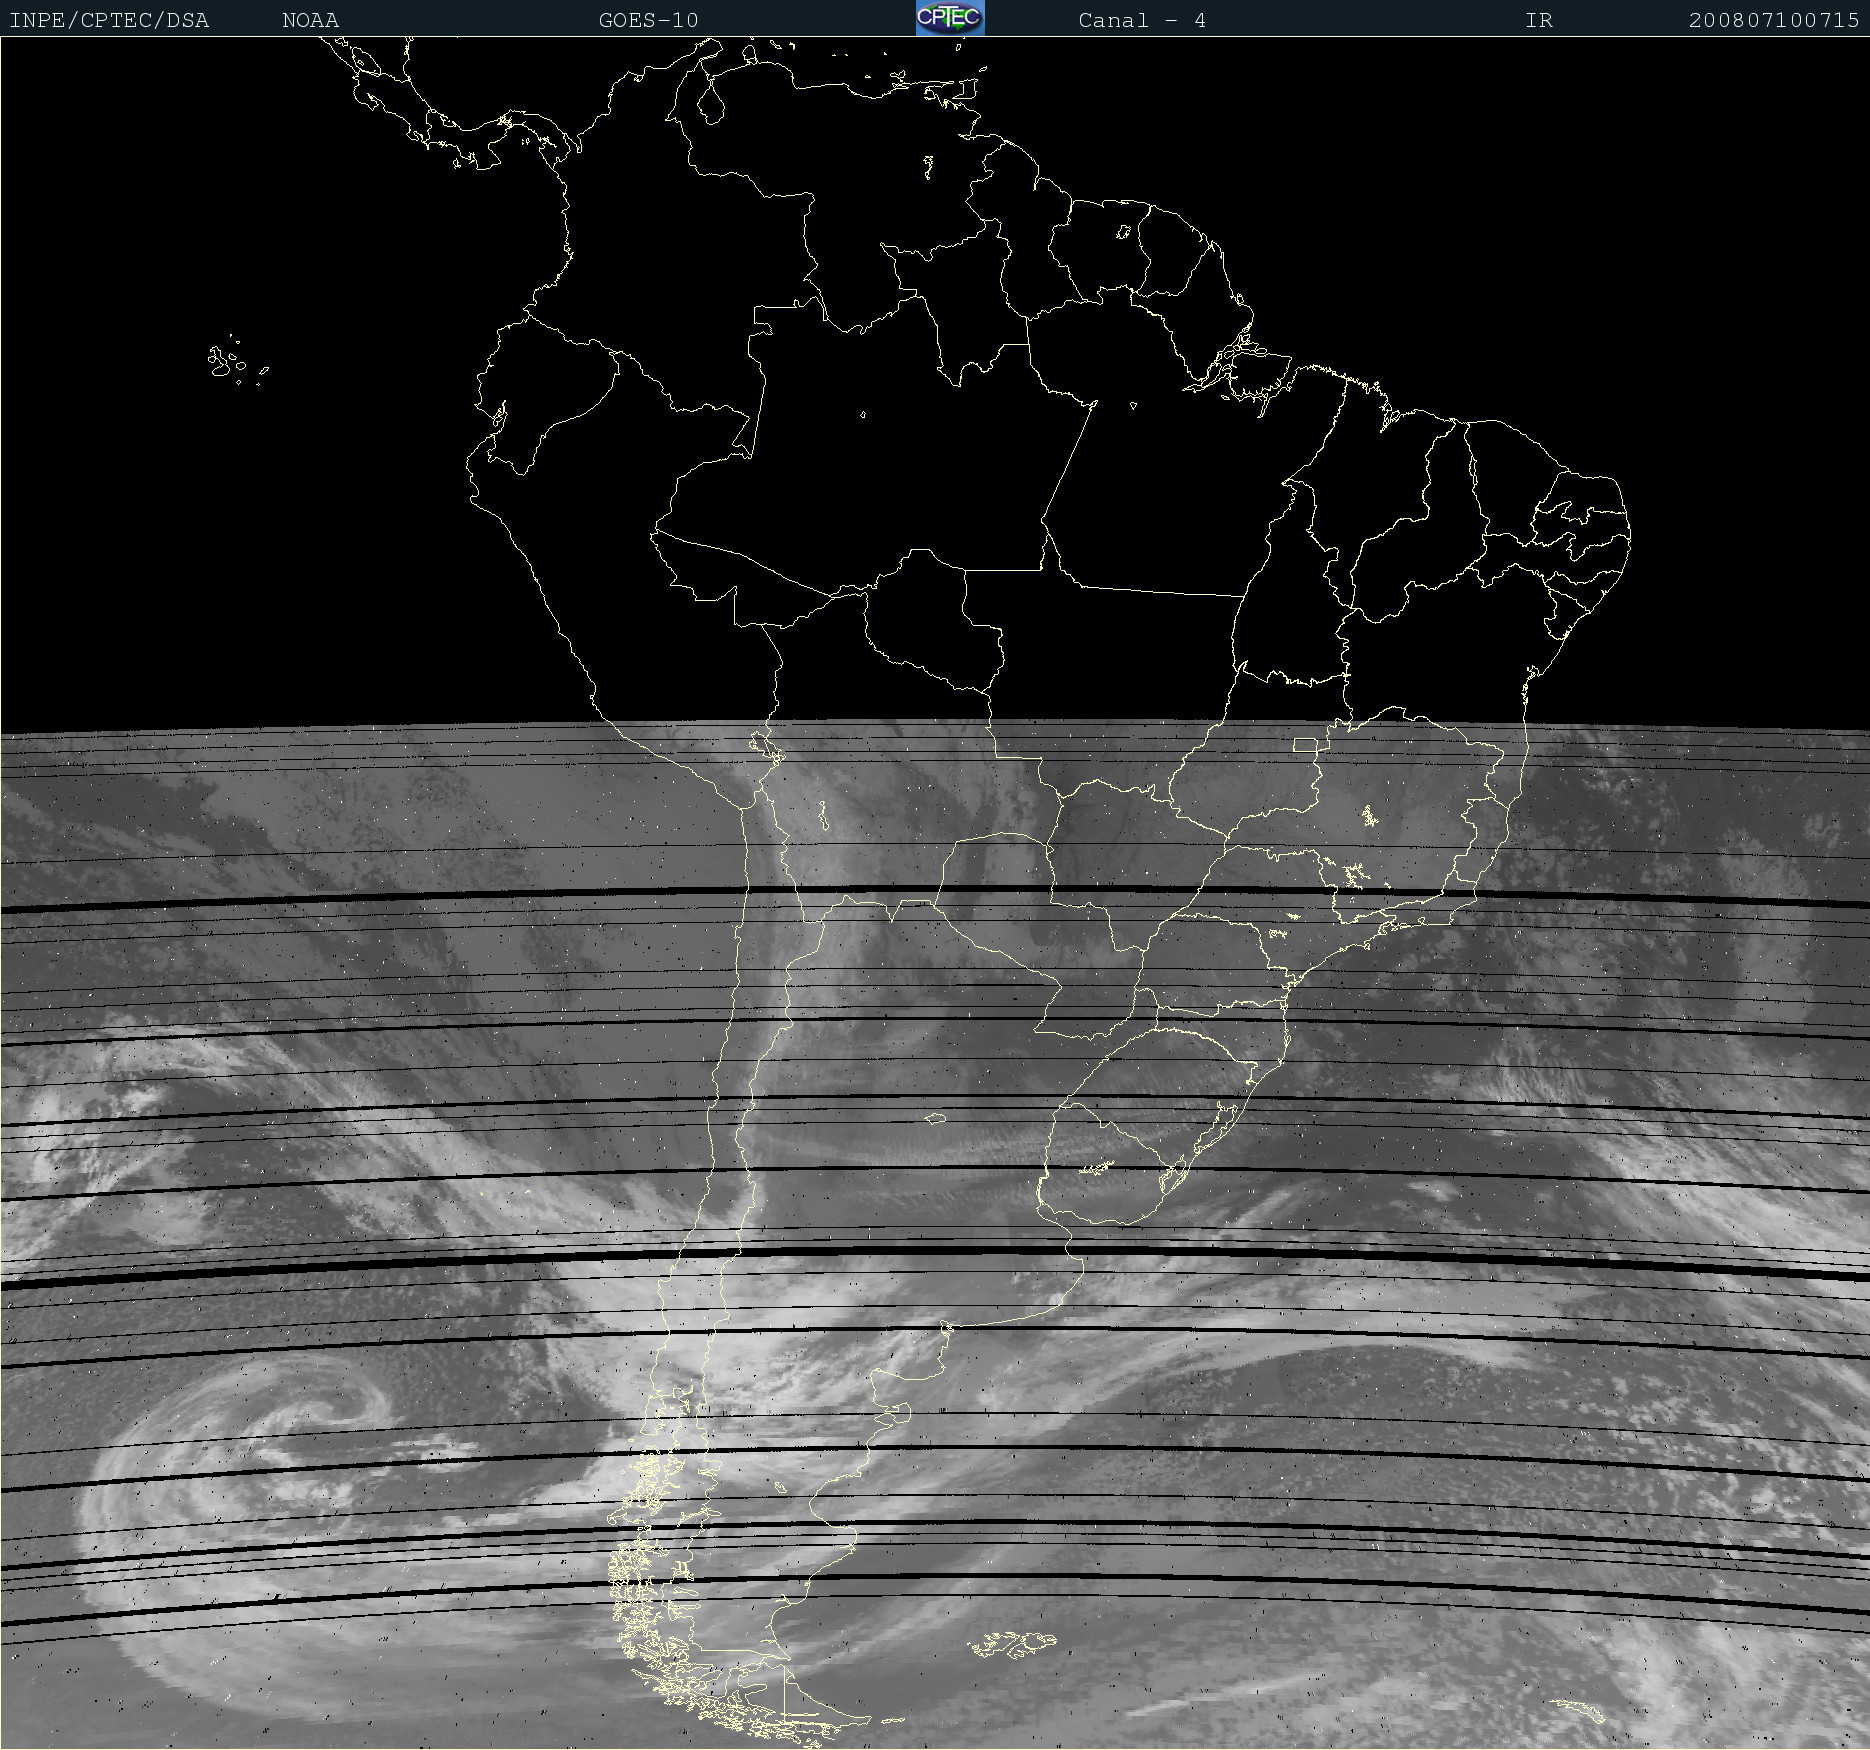Select the IR label in the header
The image size is (1870, 1750).
[1538, 20]
